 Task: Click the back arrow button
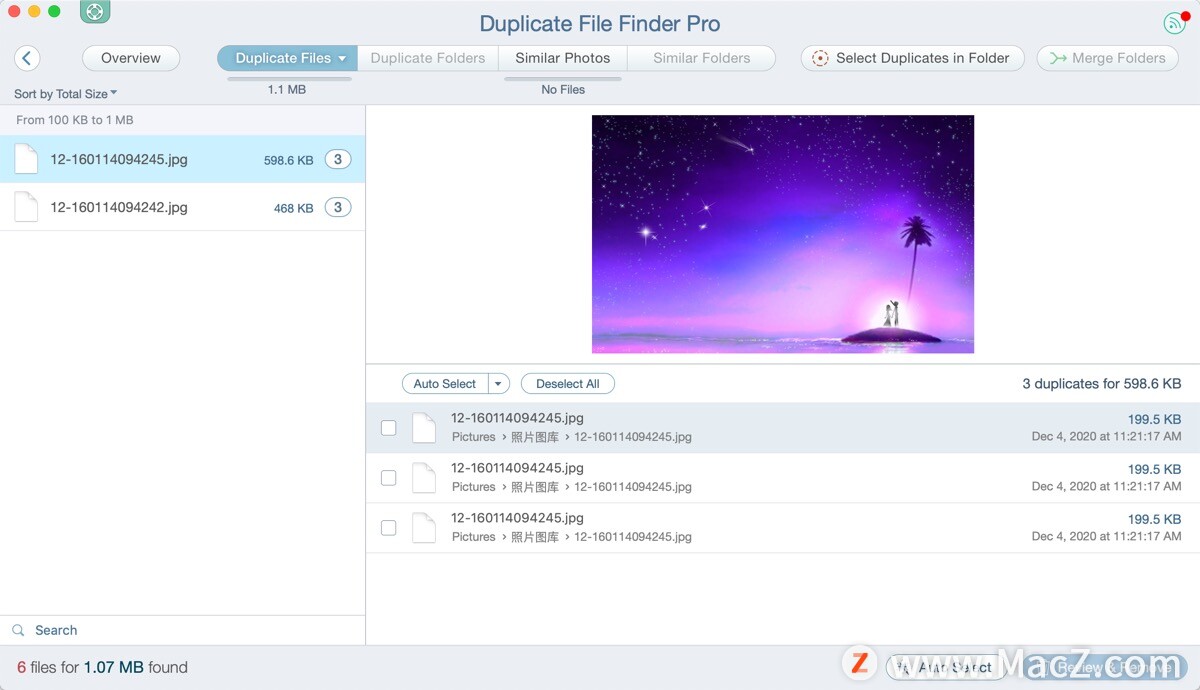(x=27, y=58)
